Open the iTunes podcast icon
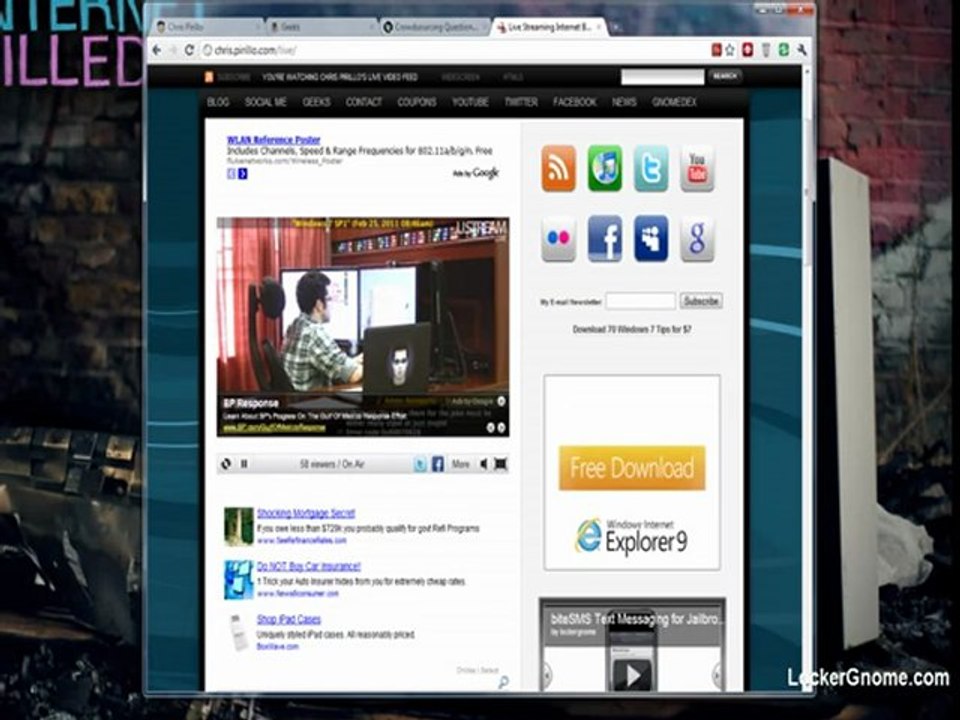Viewport: 960px width, 720px height. (605, 168)
